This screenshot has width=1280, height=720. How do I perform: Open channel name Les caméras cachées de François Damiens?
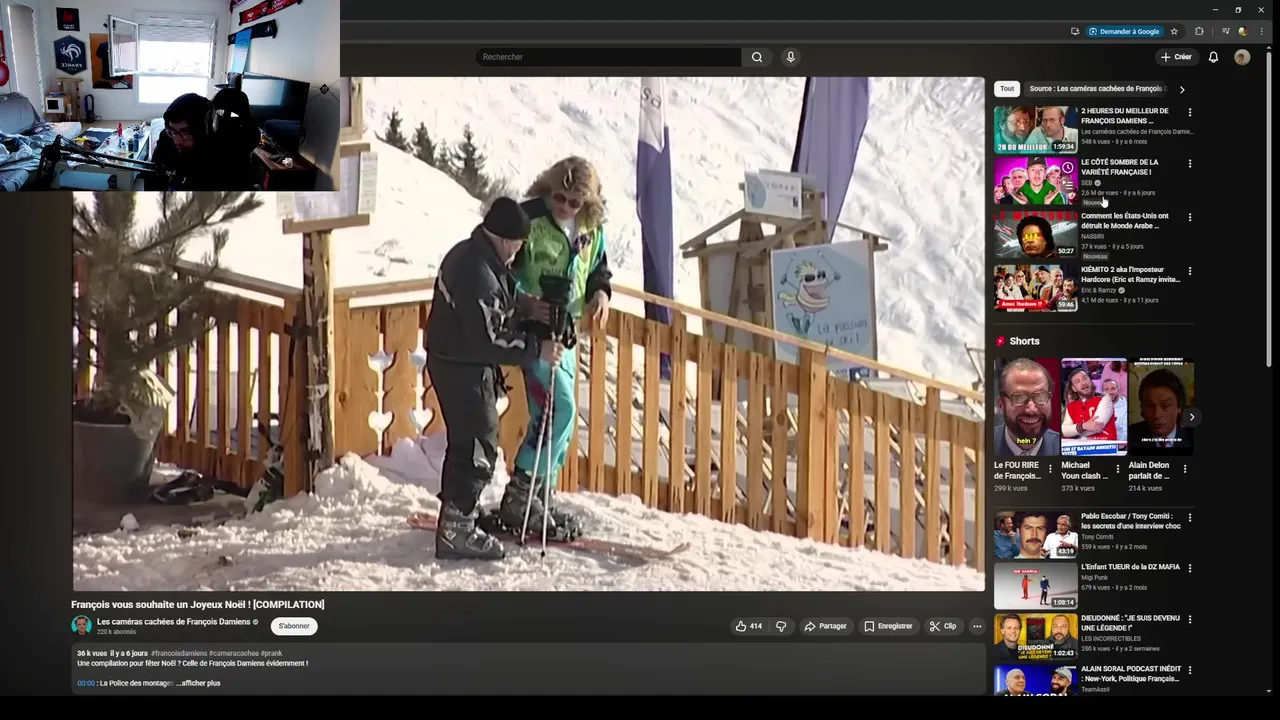point(173,621)
